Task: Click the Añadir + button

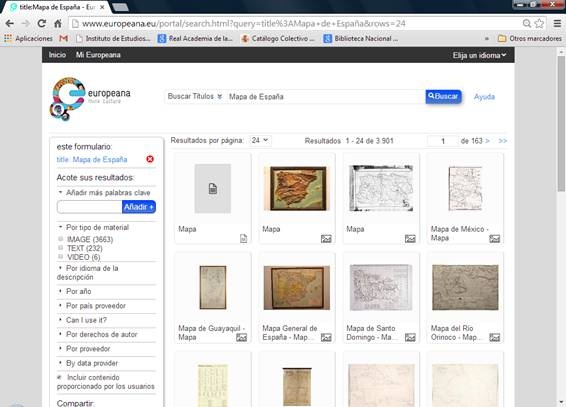Action: pyautogui.click(x=139, y=207)
